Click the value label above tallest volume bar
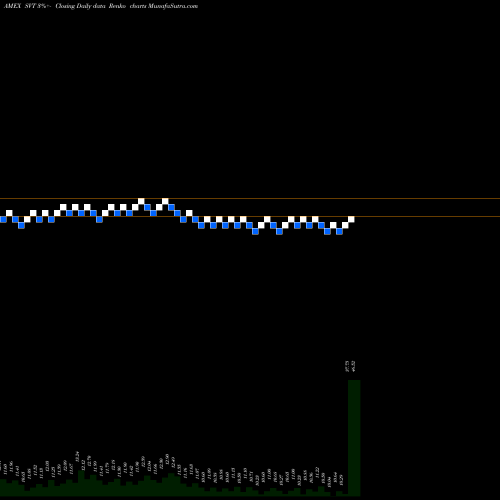Screen dimensions: 500x500 click(x=351, y=366)
